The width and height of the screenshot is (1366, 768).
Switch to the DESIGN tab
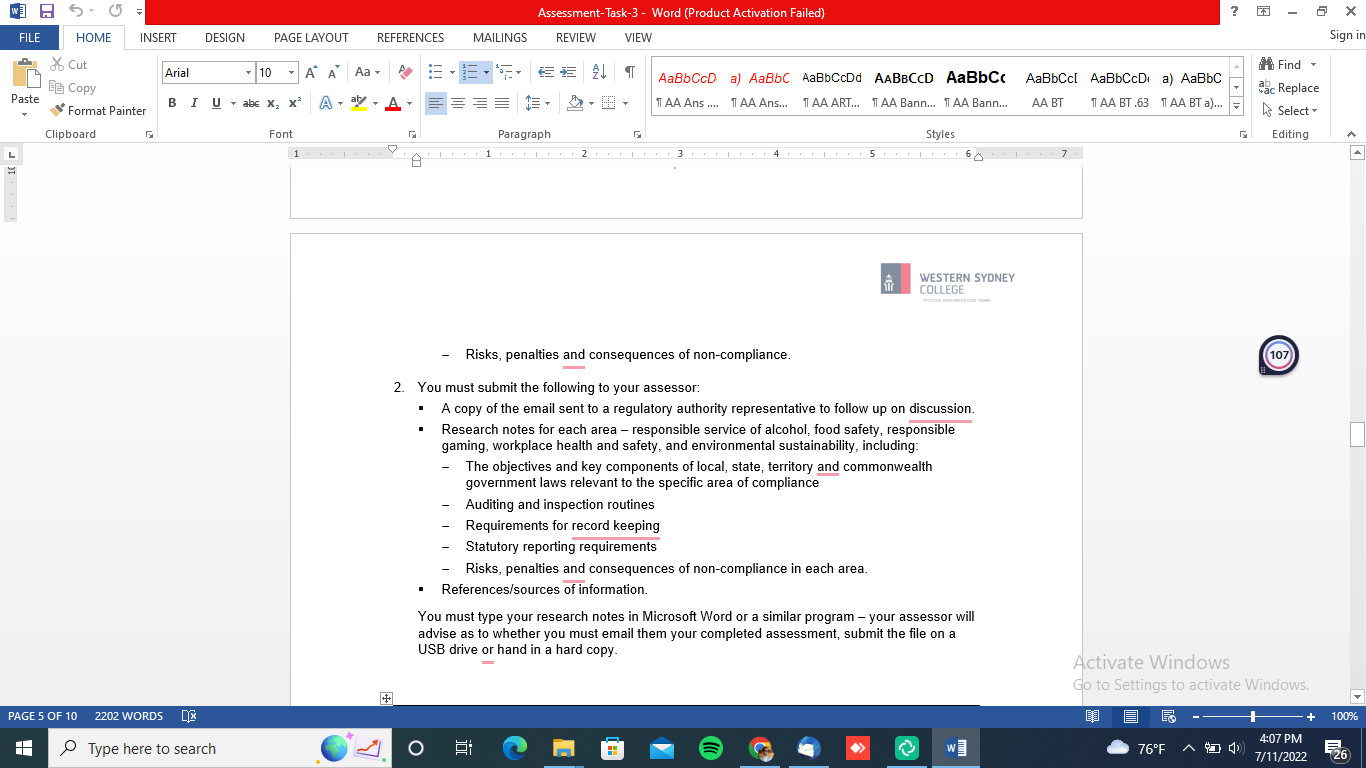click(x=225, y=37)
